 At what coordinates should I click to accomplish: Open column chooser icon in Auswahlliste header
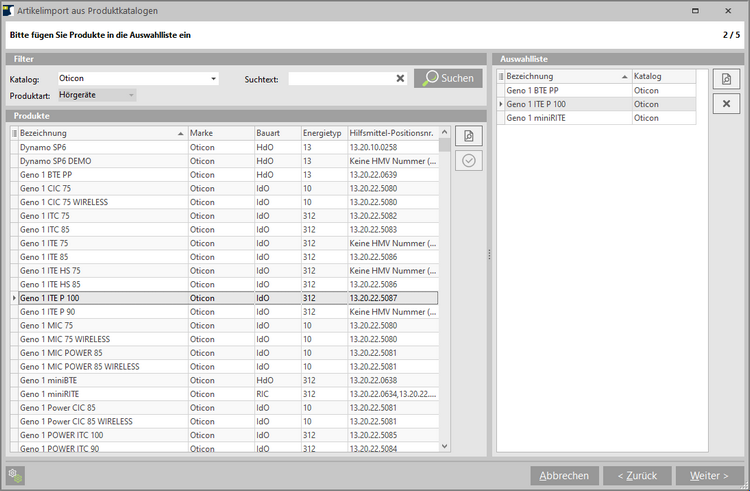pos(501,76)
